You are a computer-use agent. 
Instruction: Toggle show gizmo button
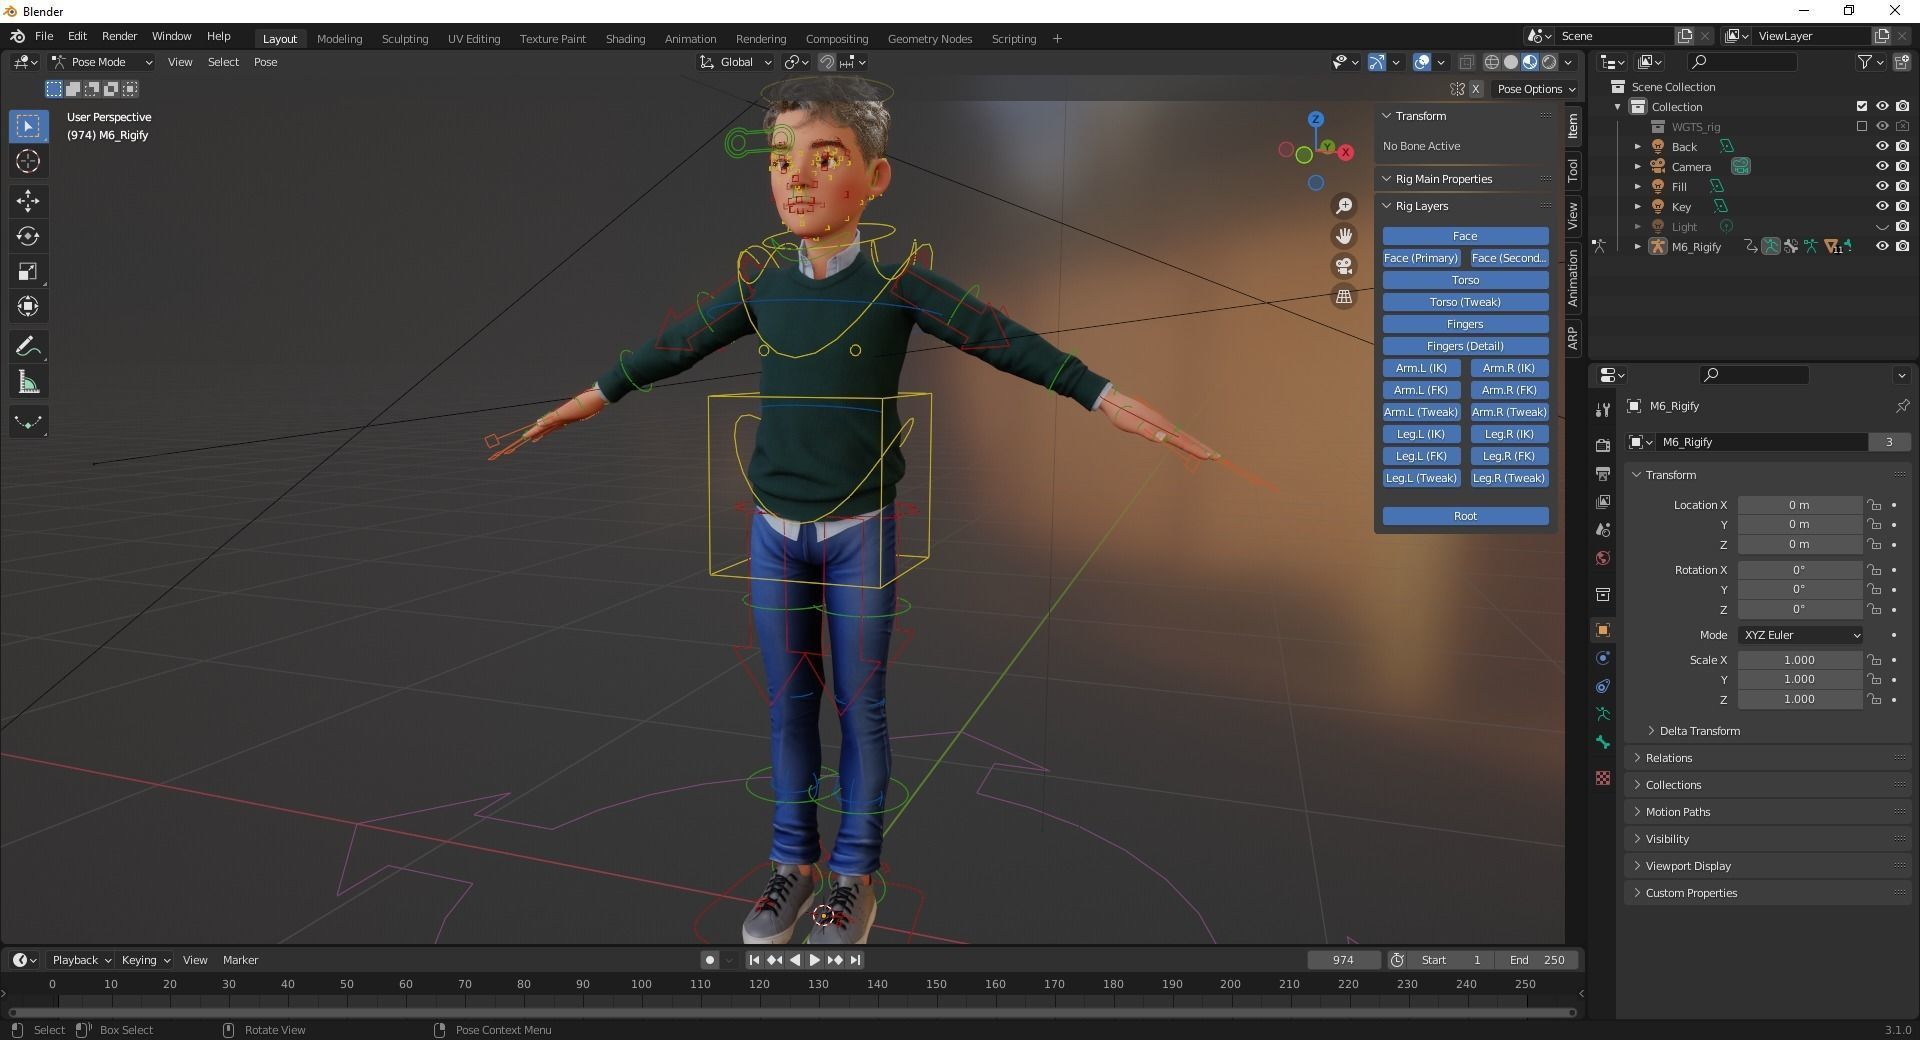click(1377, 62)
